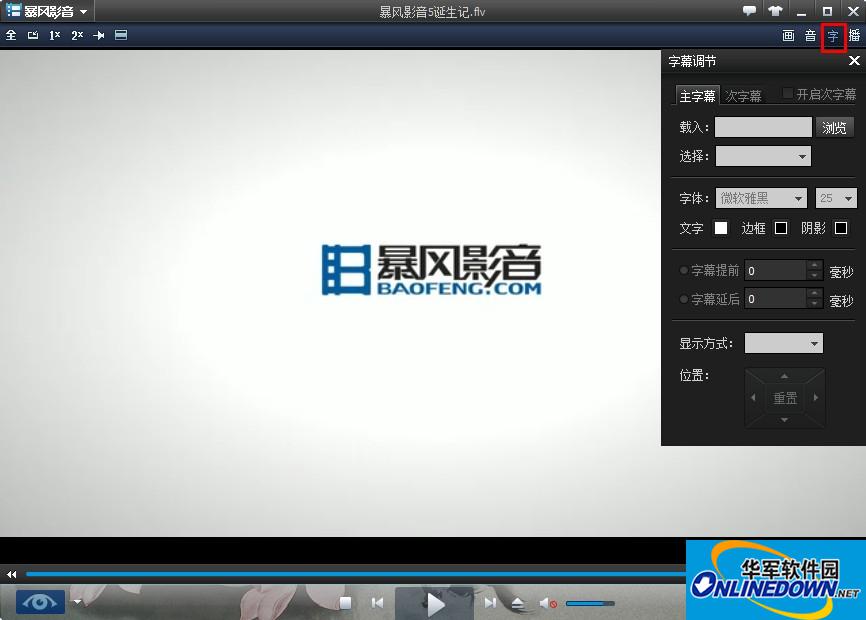The width and height of the screenshot is (866, 620).
Task: Select the 次字幕 tab
Action: pyautogui.click(x=743, y=96)
